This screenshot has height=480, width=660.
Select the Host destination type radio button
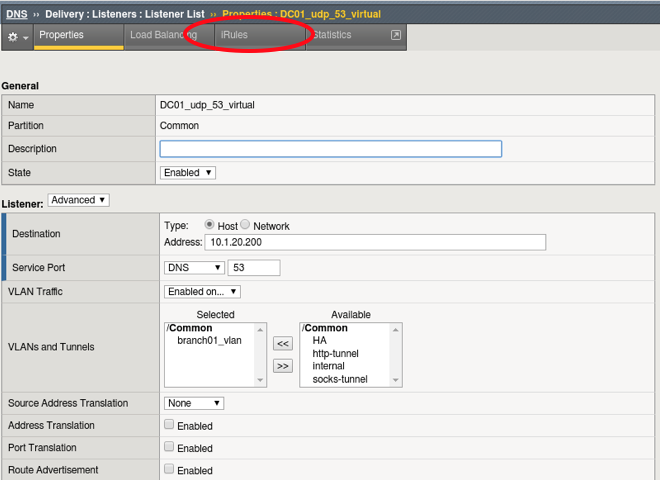click(209, 224)
